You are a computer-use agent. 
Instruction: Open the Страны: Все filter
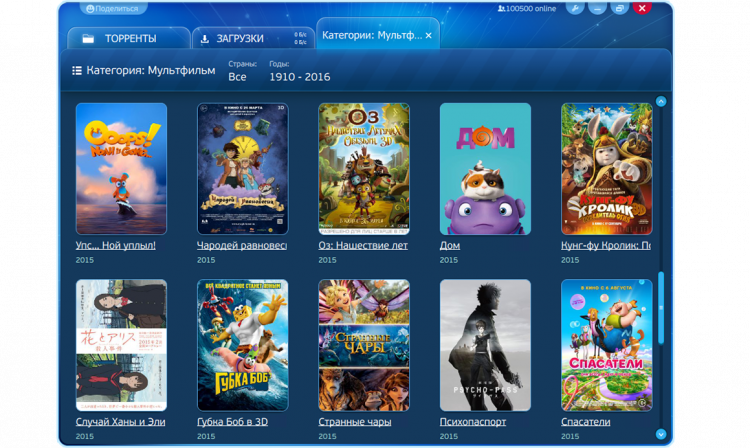point(242,71)
